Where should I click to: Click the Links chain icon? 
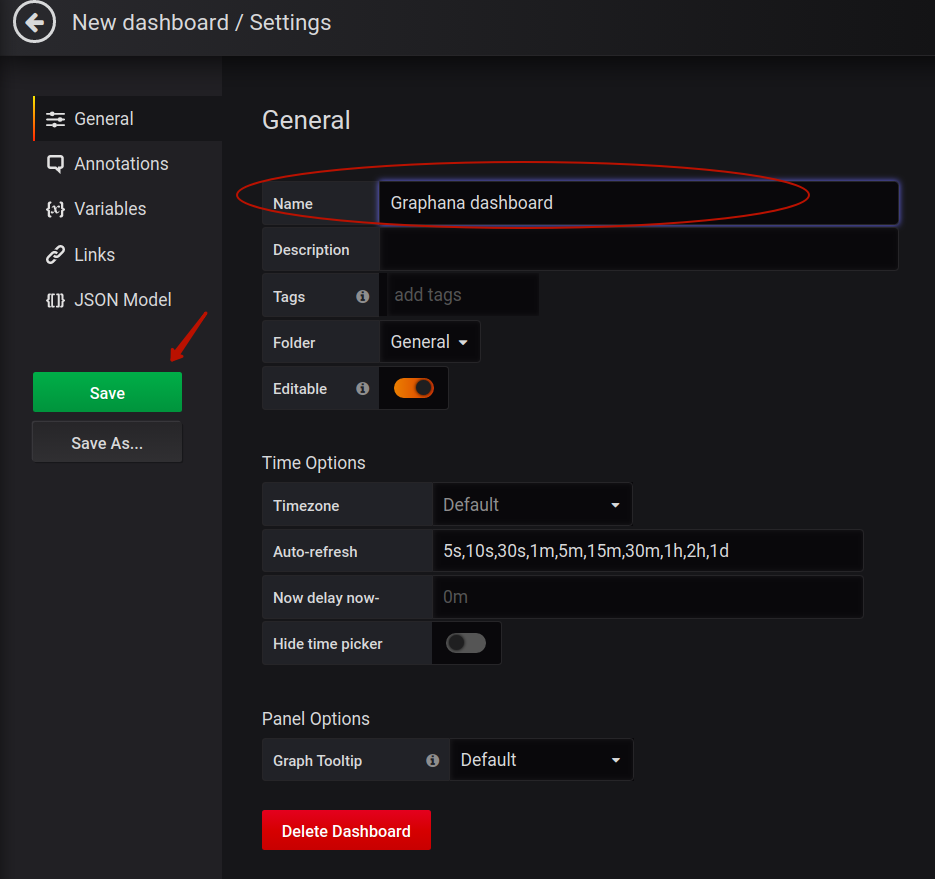click(x=55, y=255)
